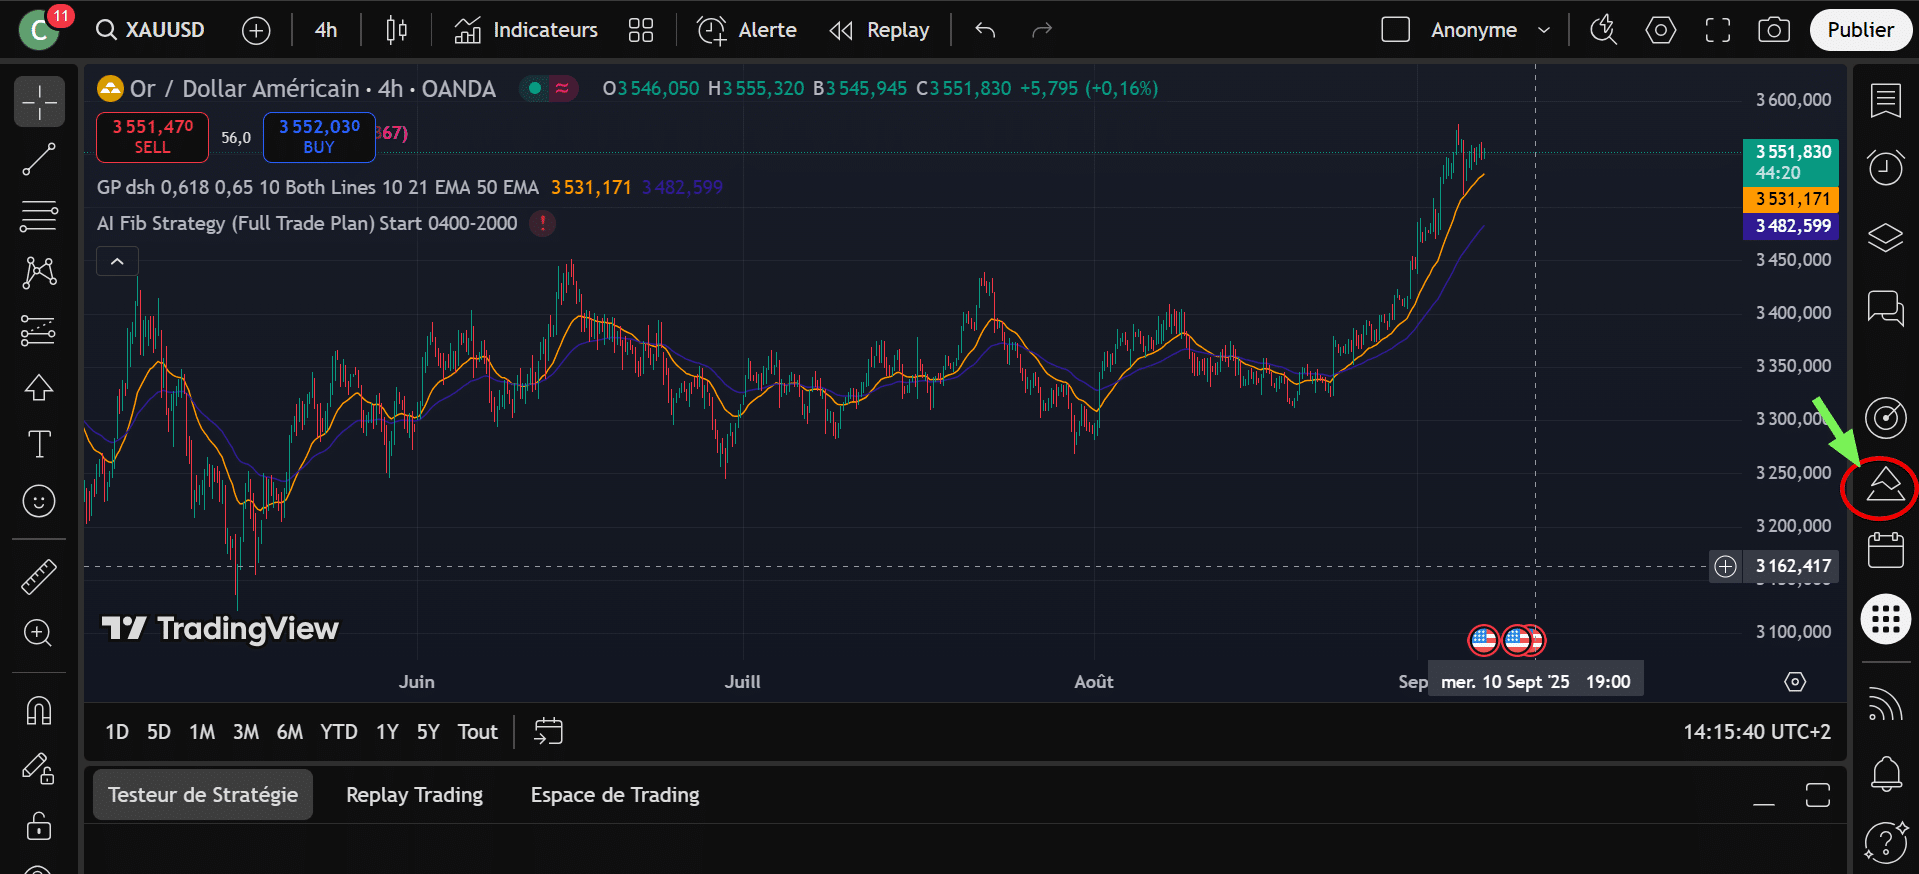The image size is (1919, 874).
Task: Toggle the Anonyme layout checkbox
Action: (1395, 30)
